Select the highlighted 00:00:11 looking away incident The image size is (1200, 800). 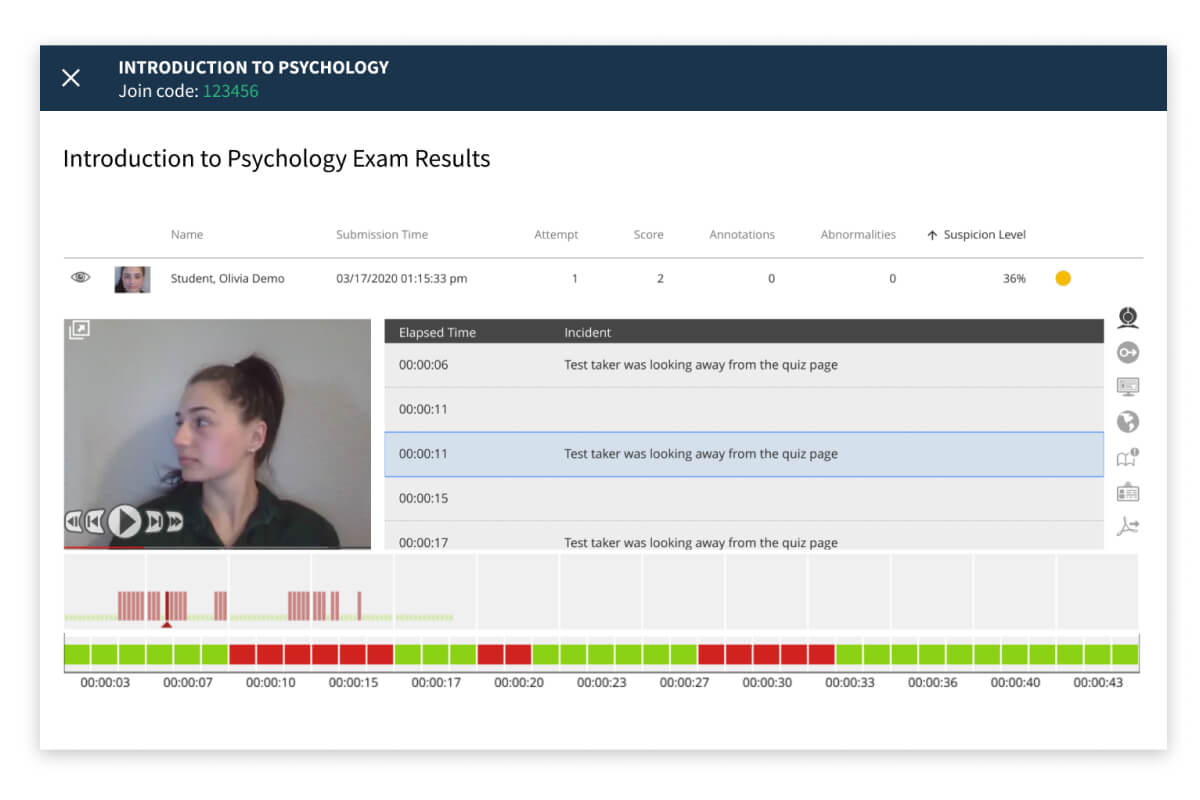pos(744,454)
